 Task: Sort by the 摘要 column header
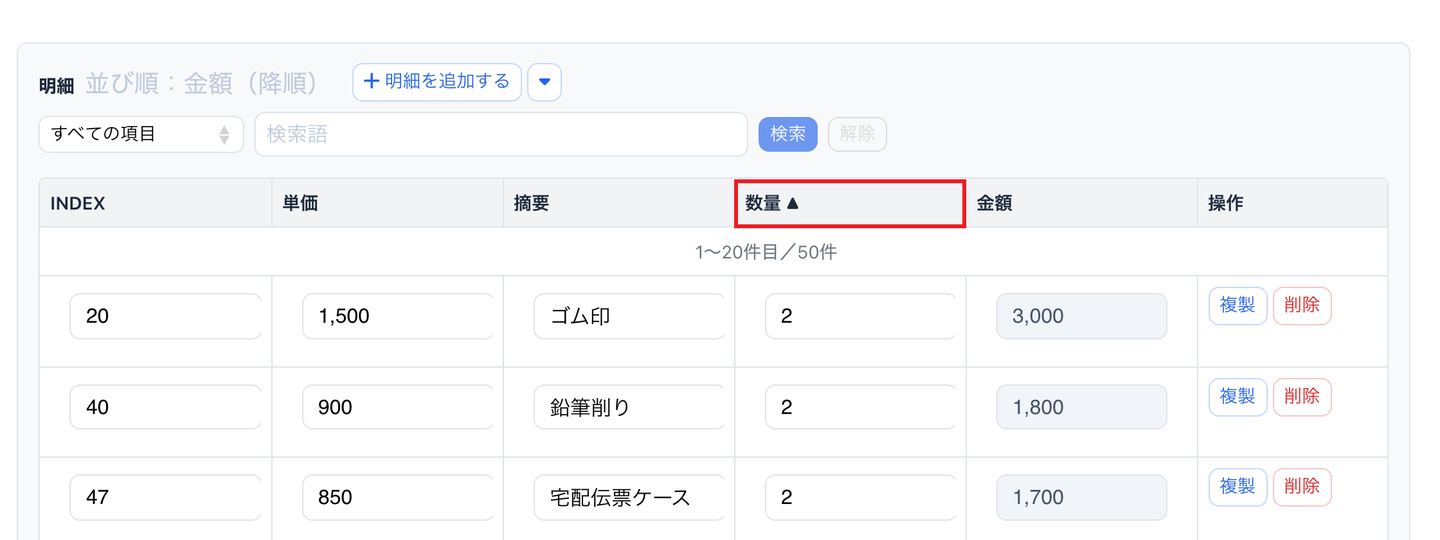pyautogui.click(x=619, y=203)
